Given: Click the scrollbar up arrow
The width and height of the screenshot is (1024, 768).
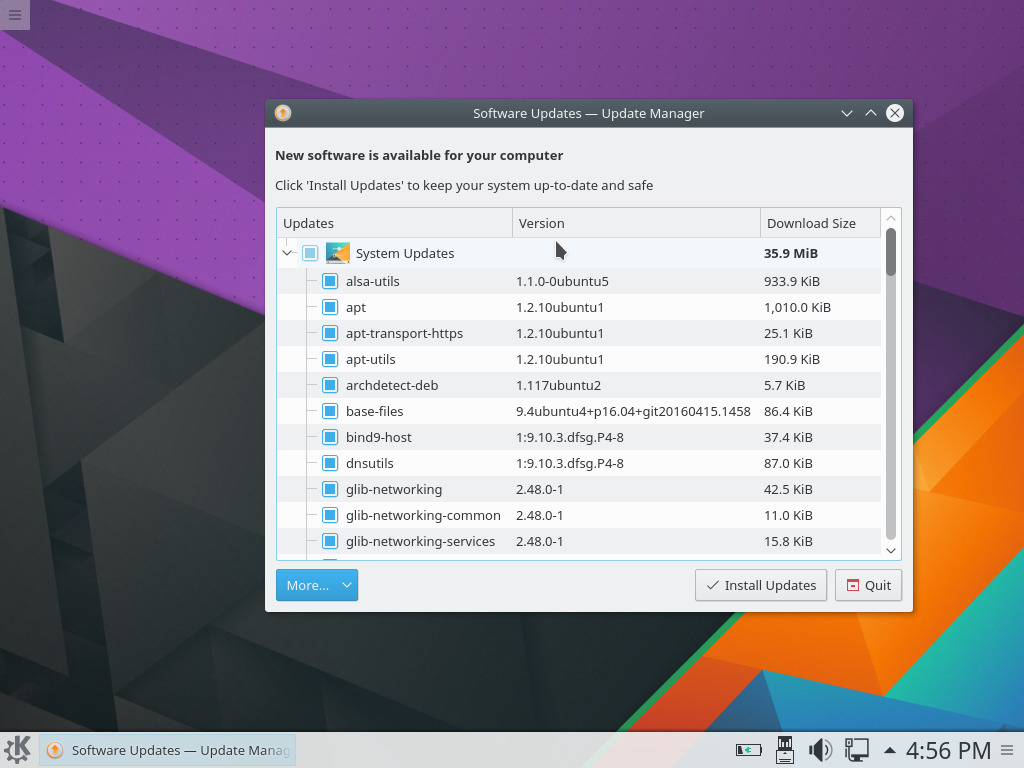Looking at the screenshot, I should [x=891, y=218].
